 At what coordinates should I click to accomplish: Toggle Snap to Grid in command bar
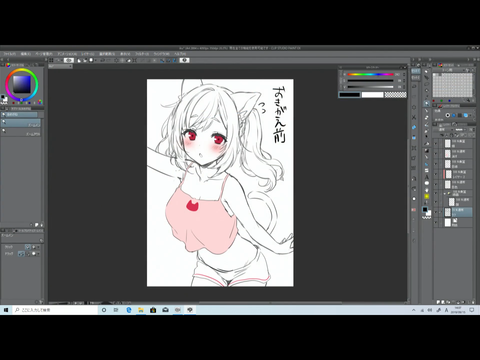[174, 60]
